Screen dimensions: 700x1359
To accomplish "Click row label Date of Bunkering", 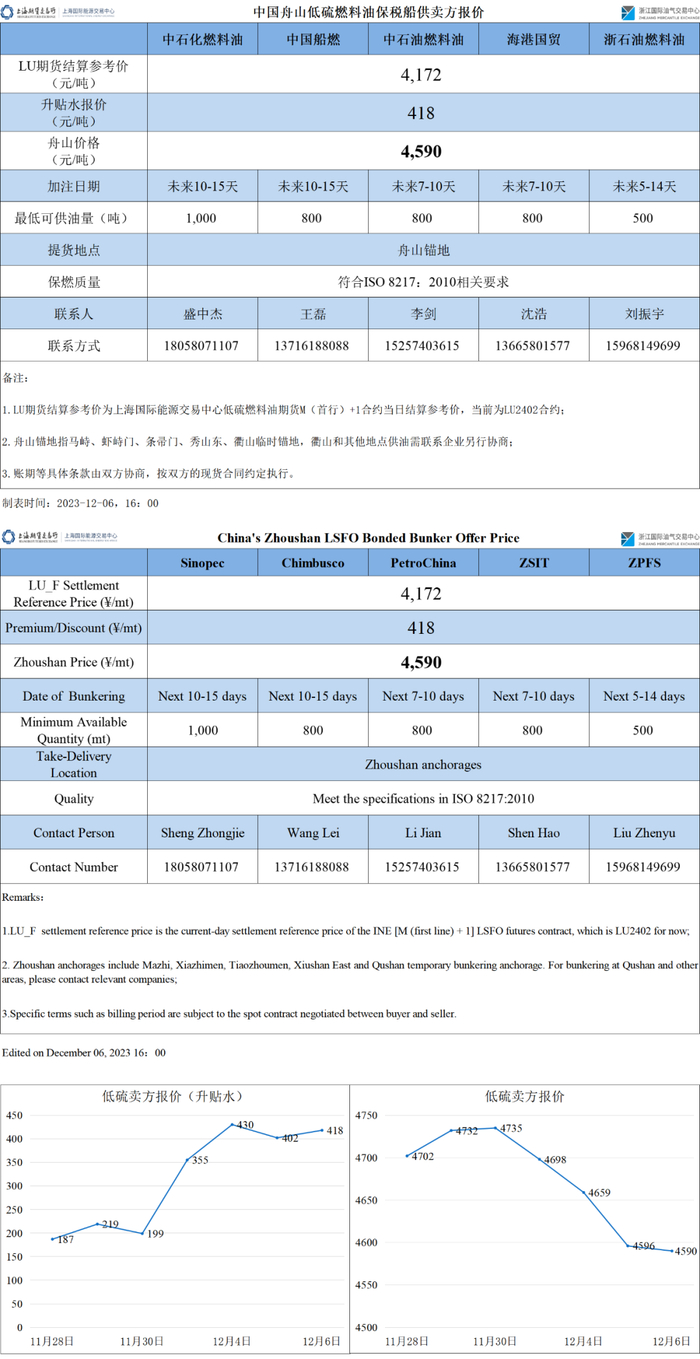I will [x=74, y=696].
